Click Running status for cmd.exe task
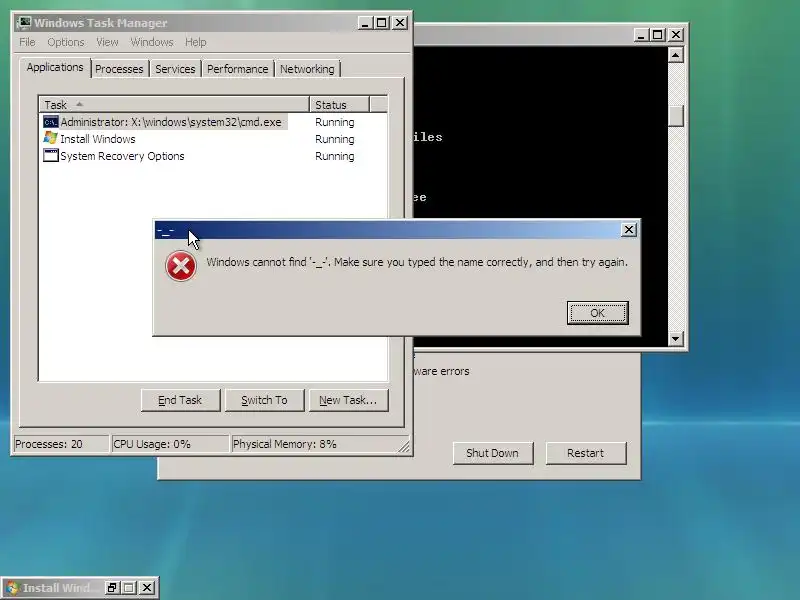 pyautogui.click(x=335, y=122)
